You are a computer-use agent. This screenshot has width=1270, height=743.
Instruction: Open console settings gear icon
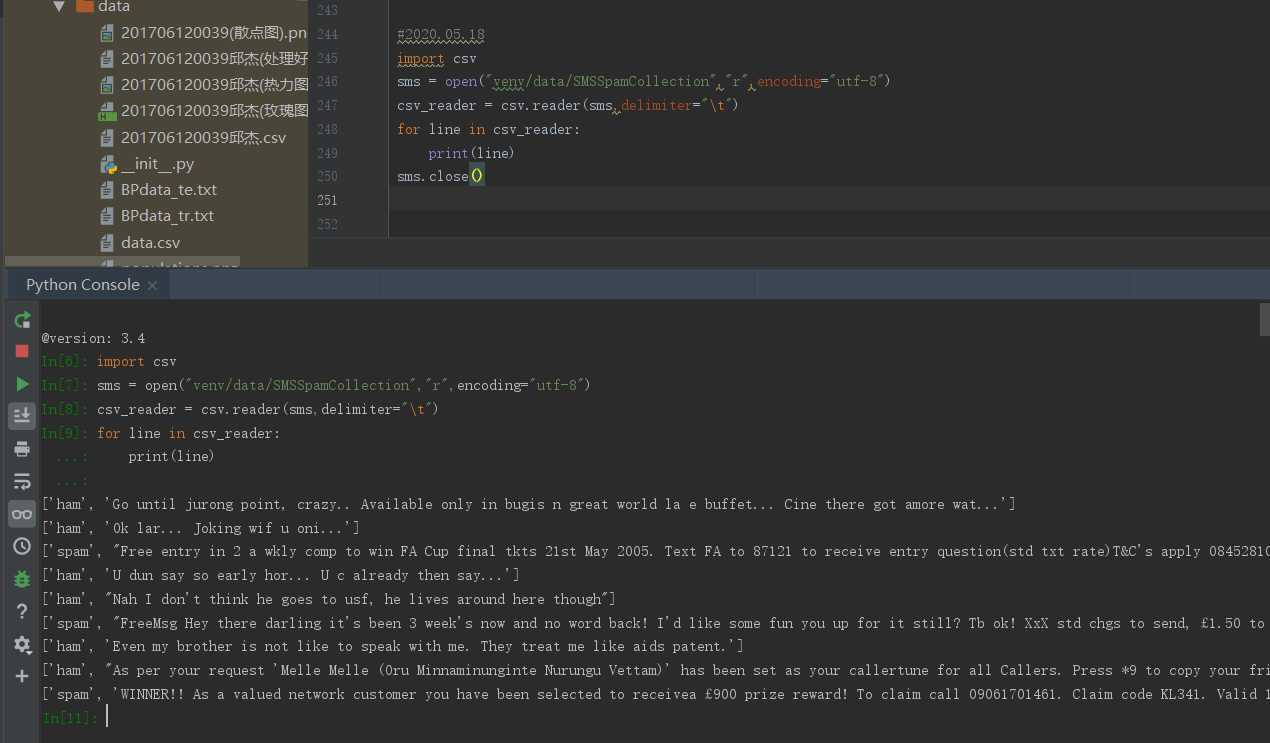click(x=22, y=644)
